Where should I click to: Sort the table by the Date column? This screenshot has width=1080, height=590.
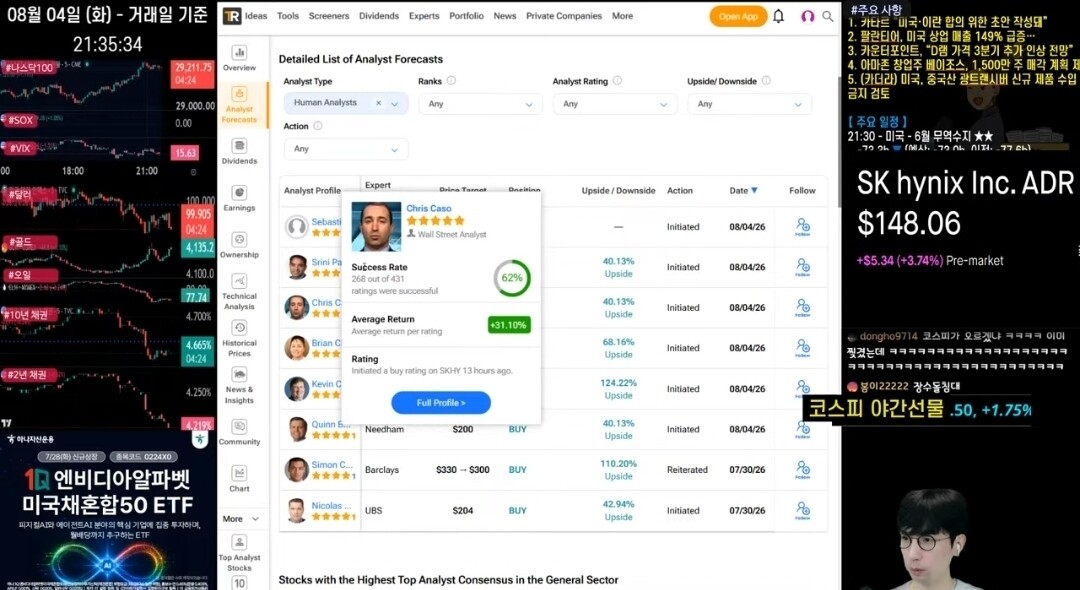coord(743,191)
